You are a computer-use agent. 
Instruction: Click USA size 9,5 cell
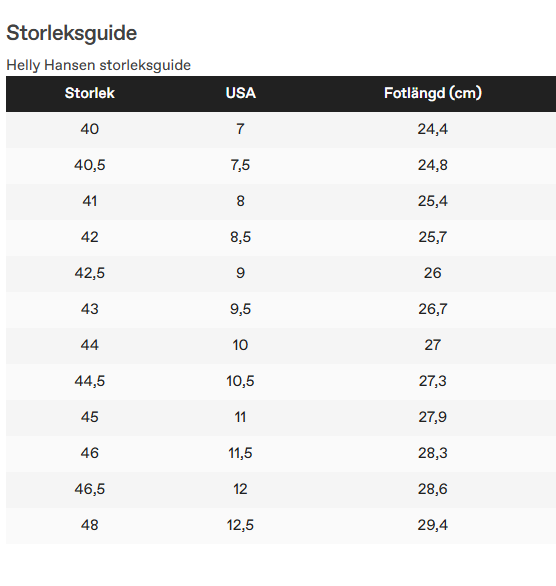coord(241,309)
